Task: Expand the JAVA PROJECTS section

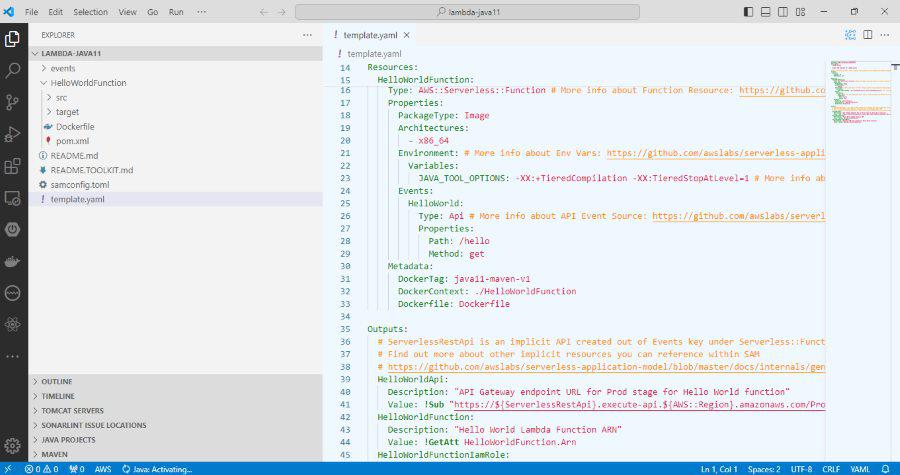Action: pos(175,439)
